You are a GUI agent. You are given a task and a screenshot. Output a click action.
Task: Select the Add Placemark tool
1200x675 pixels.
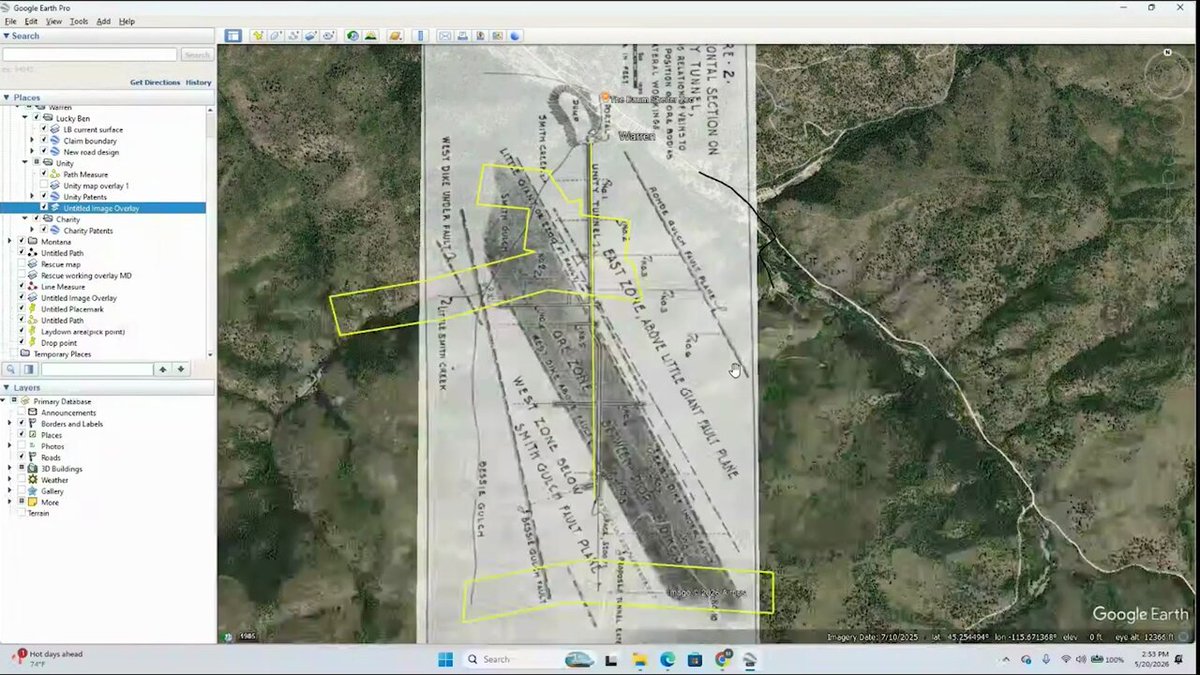tap(259, 36)
